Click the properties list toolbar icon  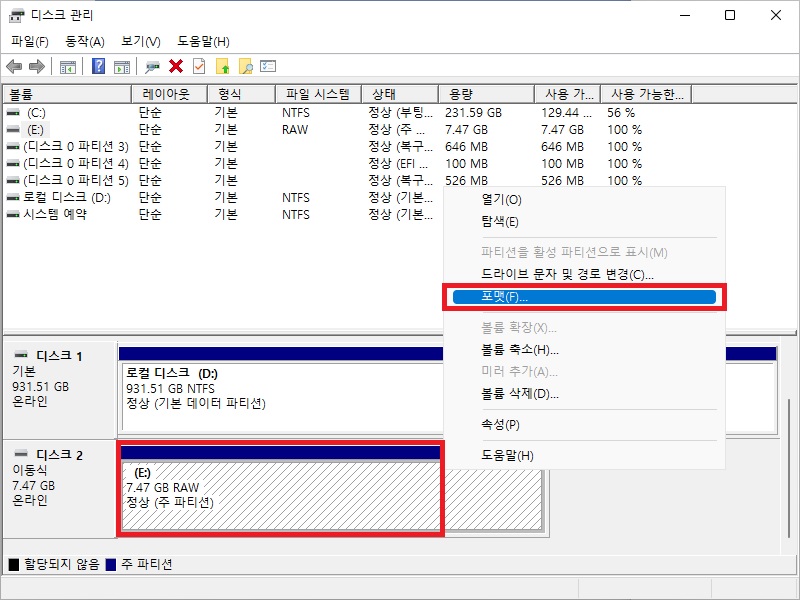pos(268,67)
